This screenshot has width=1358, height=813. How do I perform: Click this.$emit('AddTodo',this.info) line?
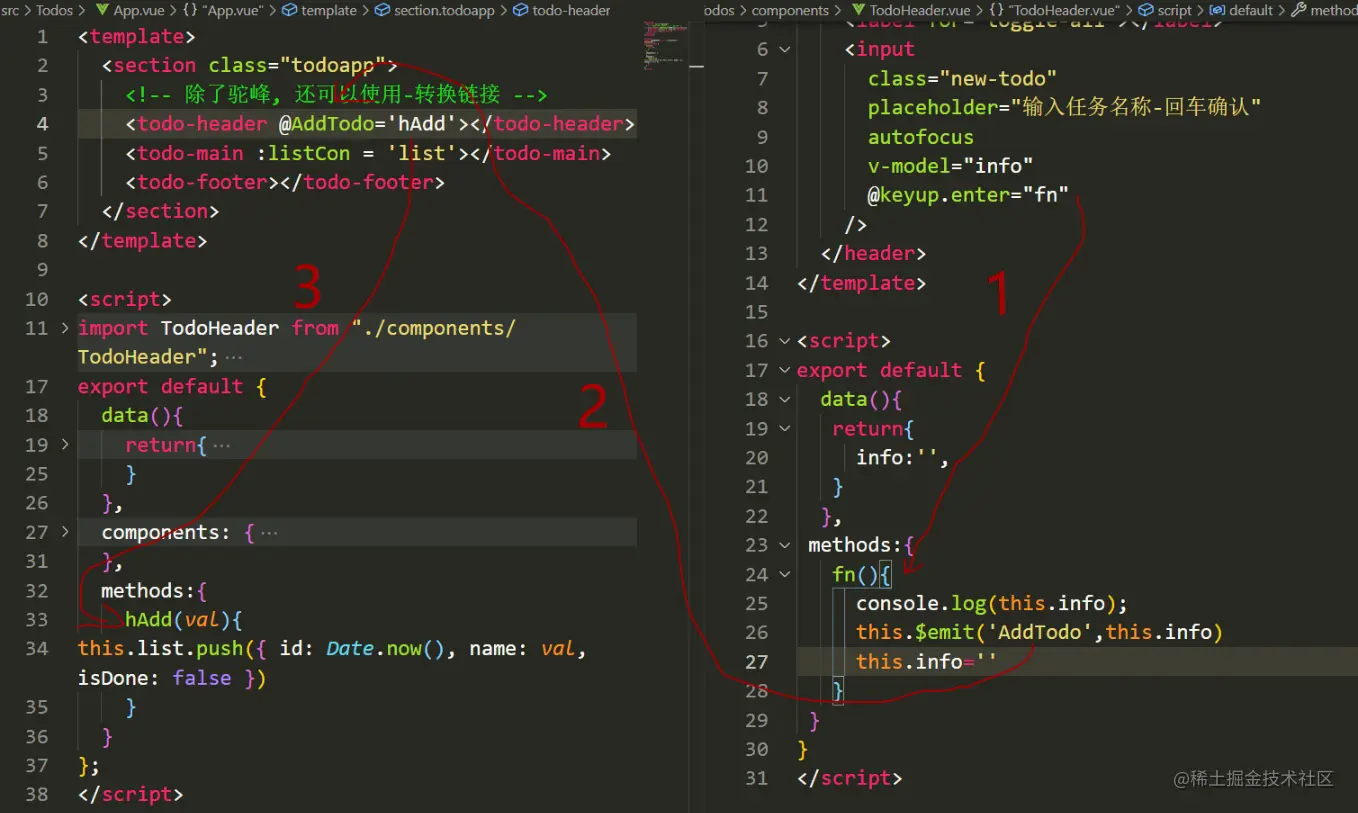click(x=1040, y=633)
